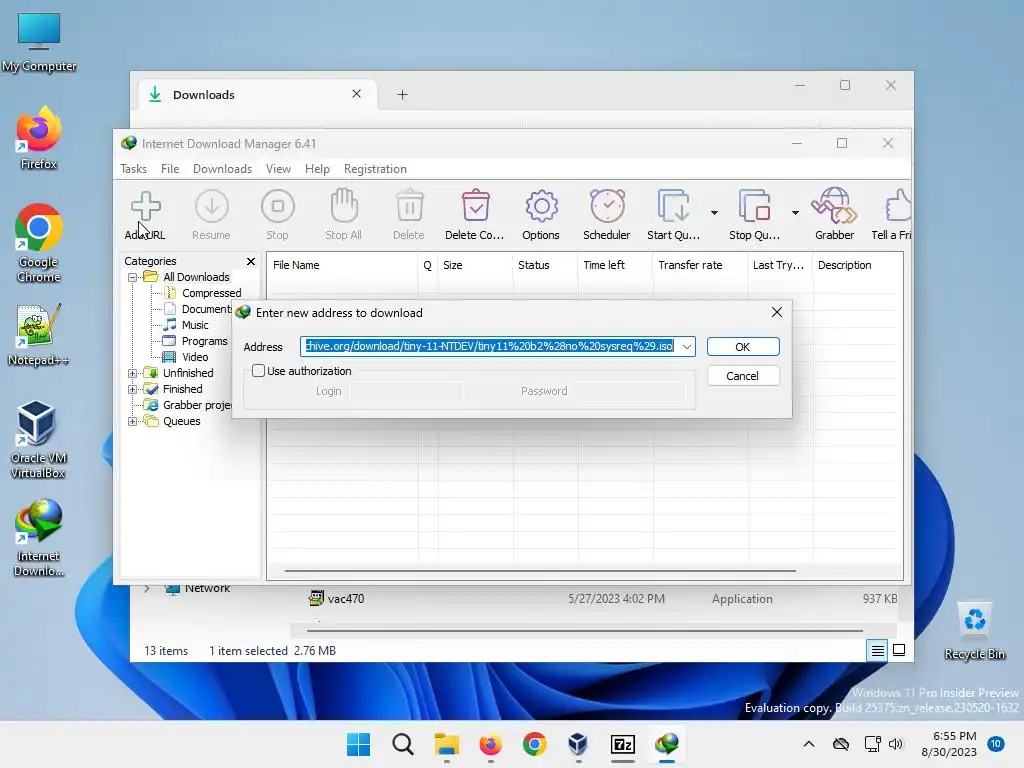Enable Use authorization checkbox
The height and width of the screenshot is (768, 1024).
point(259,371)
